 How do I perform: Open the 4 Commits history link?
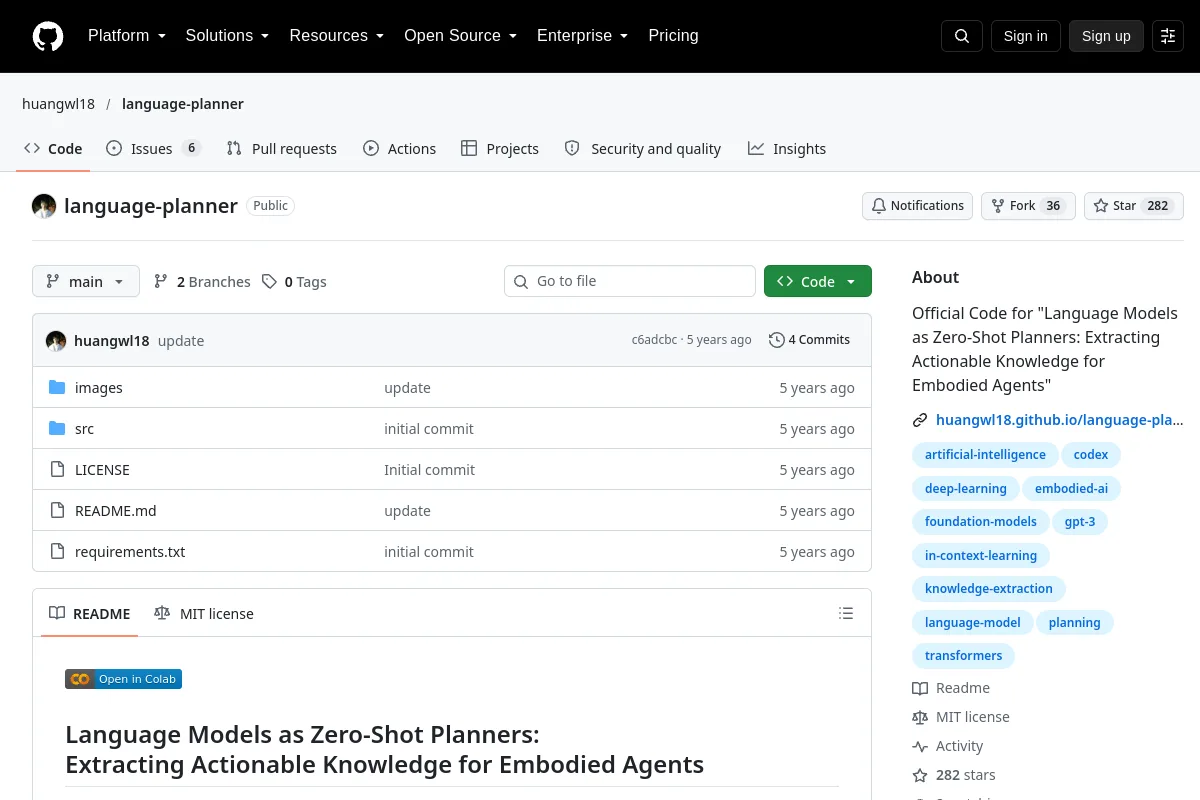point(809,340)
